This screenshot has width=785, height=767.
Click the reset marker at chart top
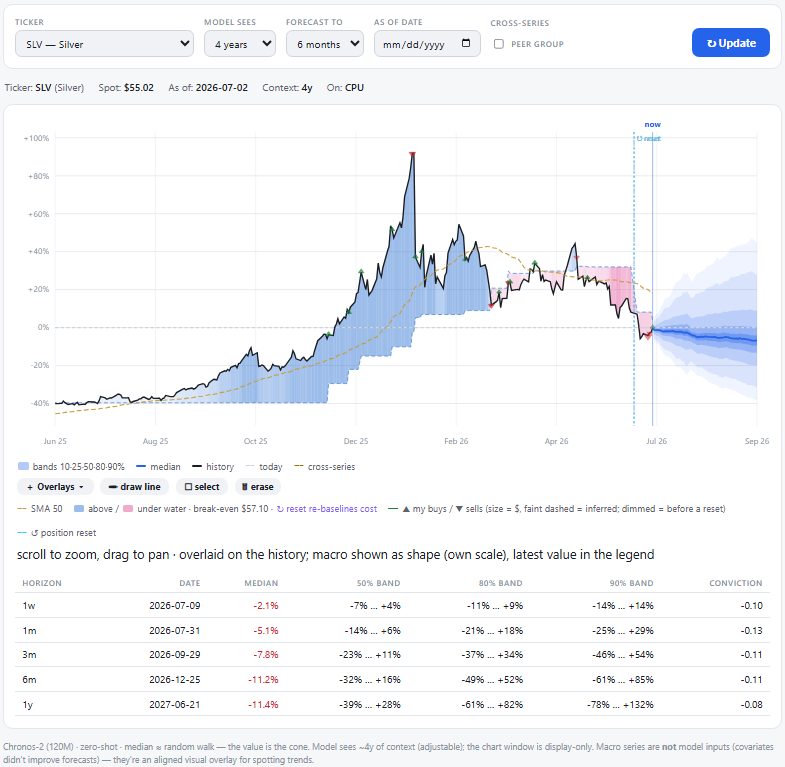point(648,139)
